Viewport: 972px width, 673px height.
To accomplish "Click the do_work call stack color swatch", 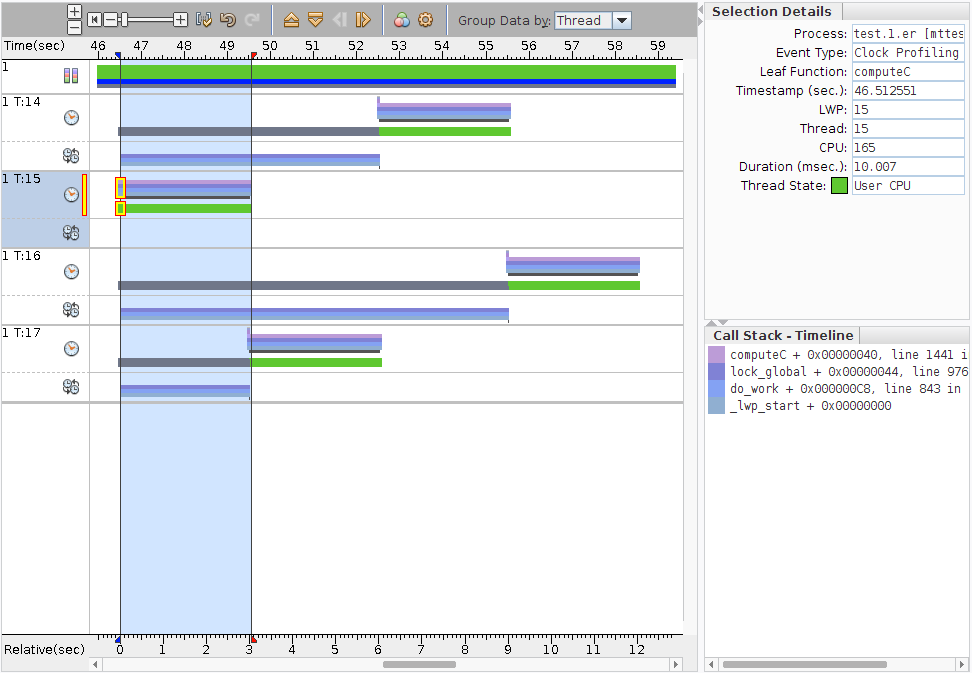I will [716, 389].
